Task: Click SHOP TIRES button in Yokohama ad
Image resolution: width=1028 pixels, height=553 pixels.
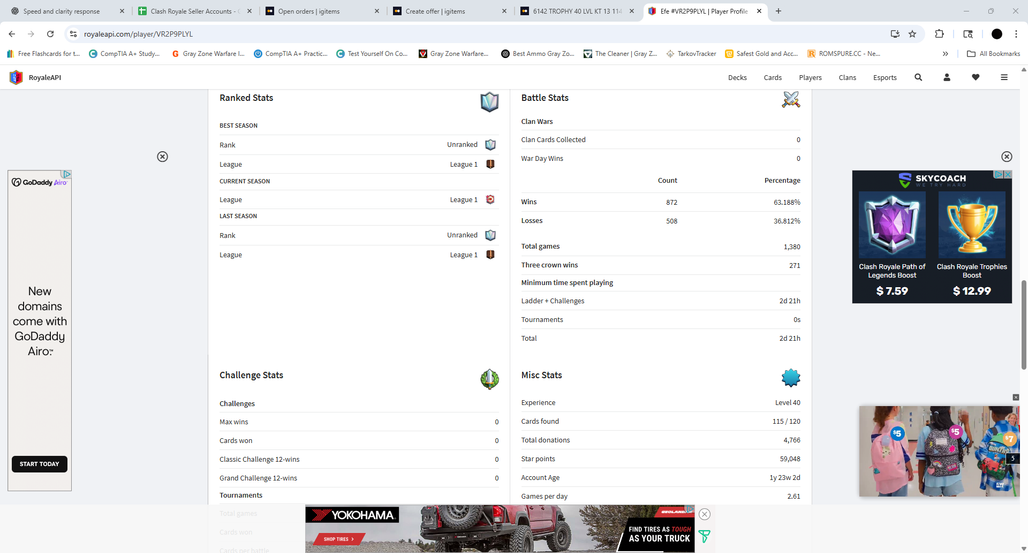Action: click(338, 539)
